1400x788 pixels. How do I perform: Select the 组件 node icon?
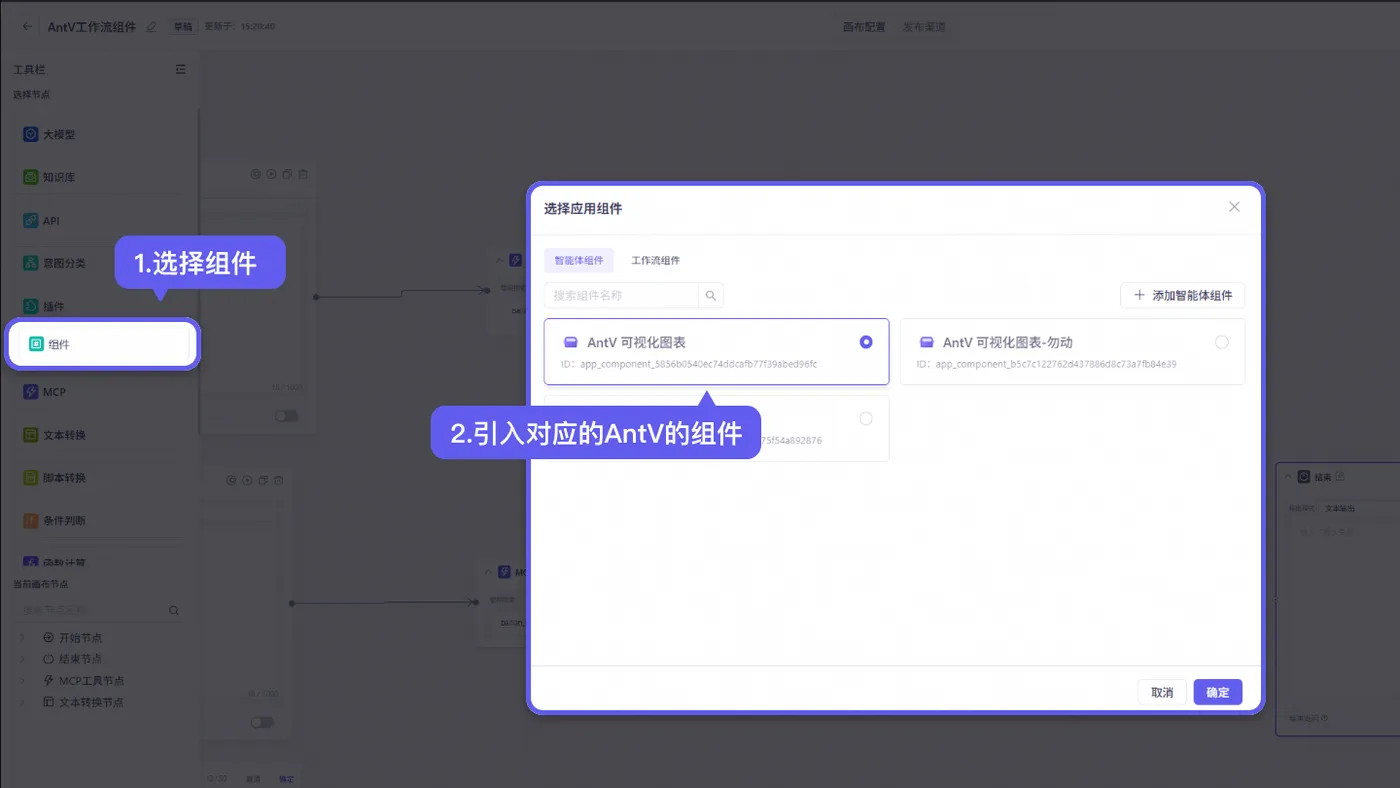[36, 344]
